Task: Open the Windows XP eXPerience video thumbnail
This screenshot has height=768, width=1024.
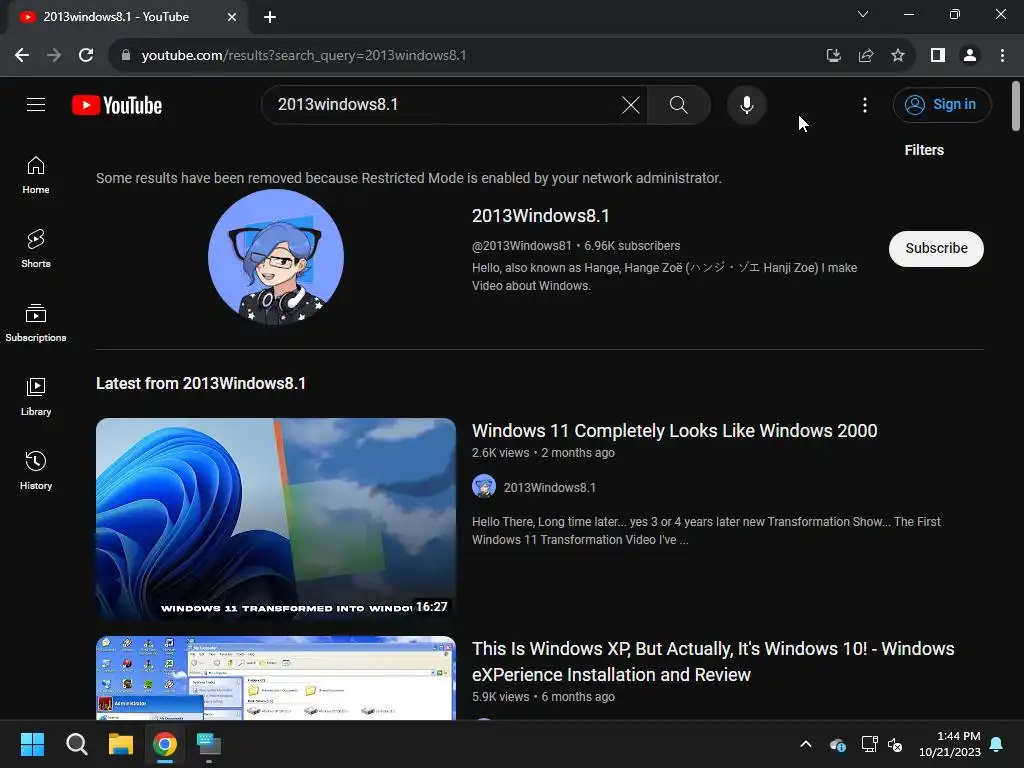Action: click(x=276, y=678)
